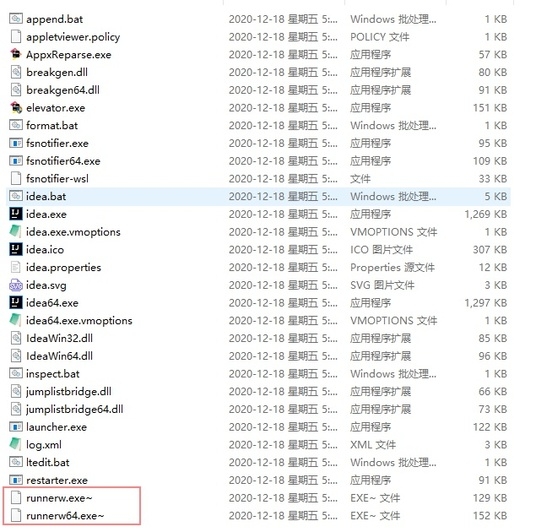Click the jumplistbridge64.dll file name
Viewport: 541px width, 532px height.
[x=75, y=409]
